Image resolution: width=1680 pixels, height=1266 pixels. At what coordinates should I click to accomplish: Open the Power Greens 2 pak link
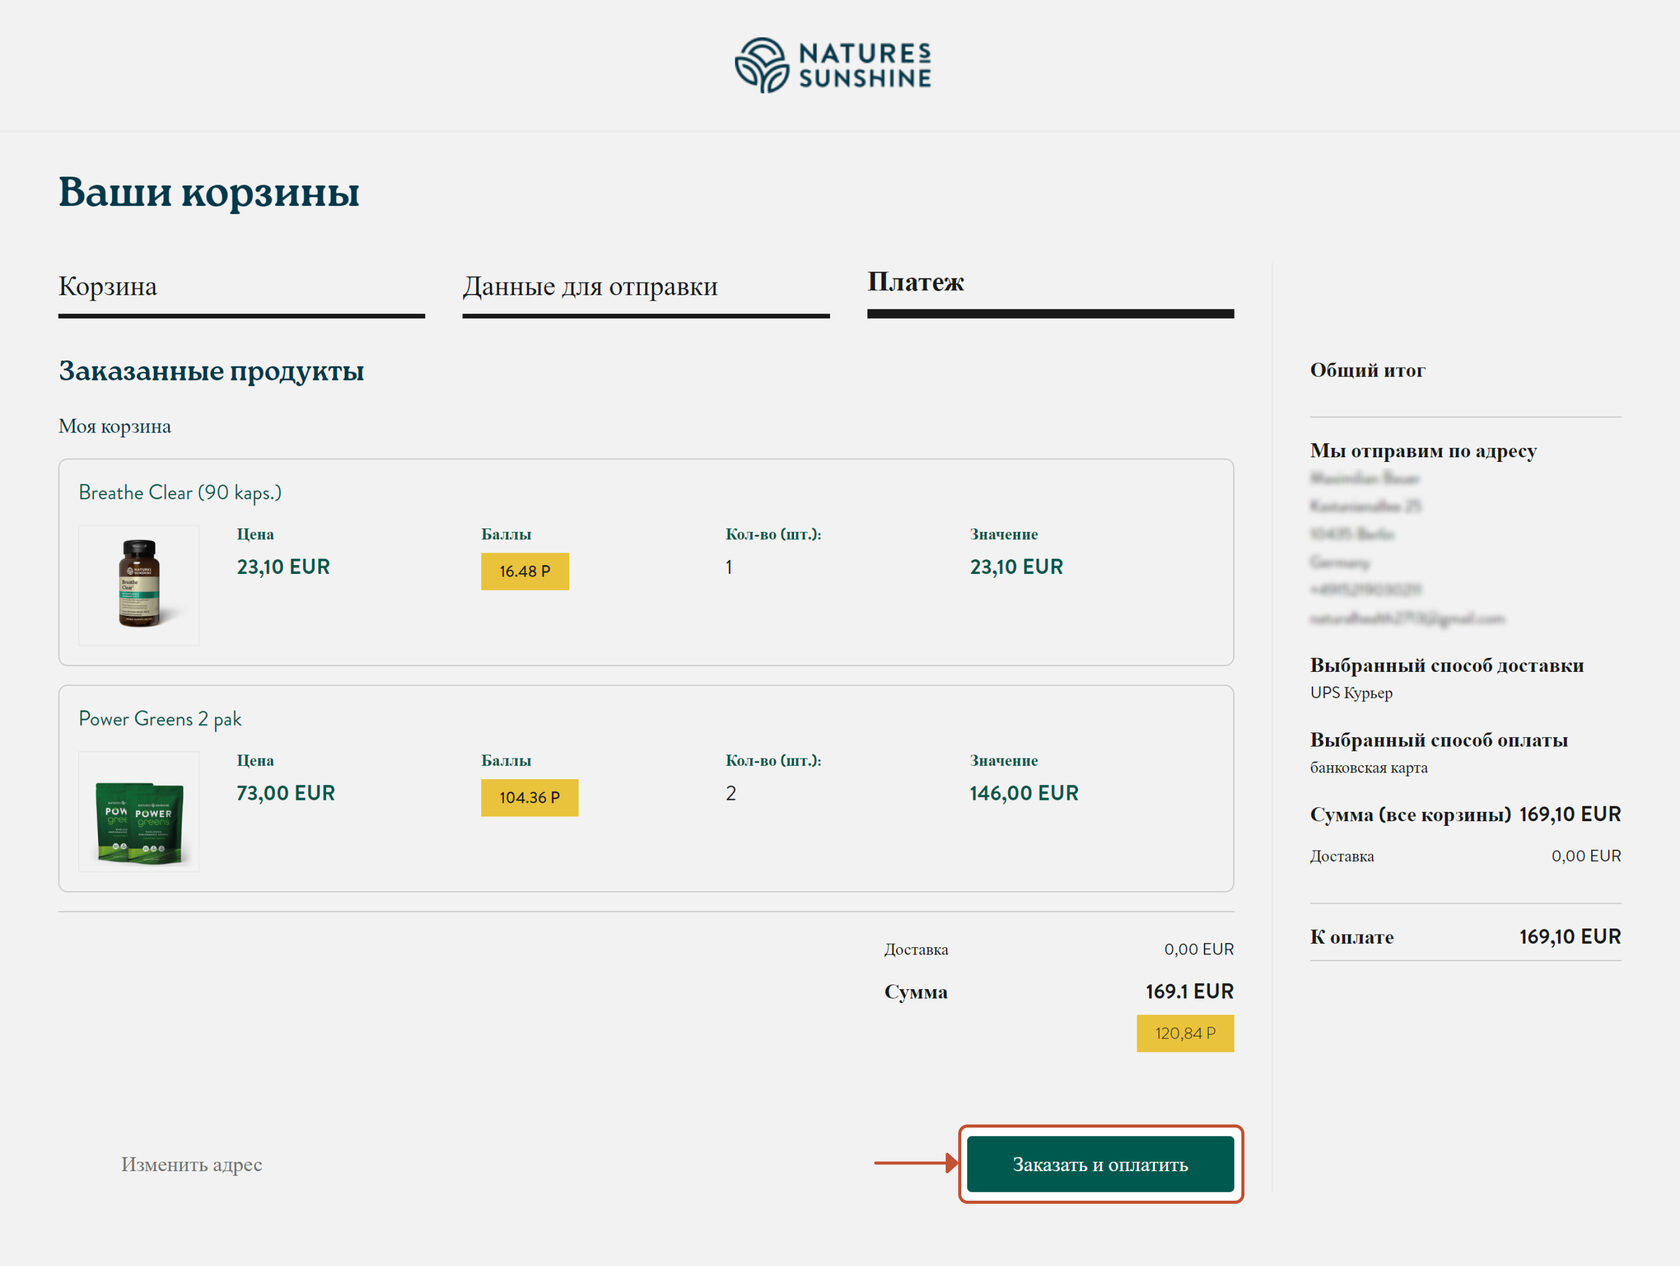(x=160, y=719)
